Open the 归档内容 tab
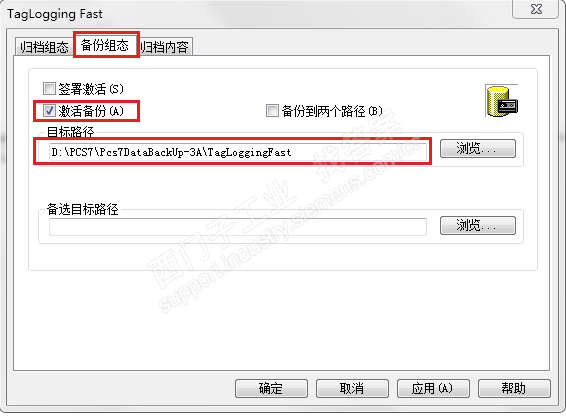The image size is (566, 419). point(165,47)
